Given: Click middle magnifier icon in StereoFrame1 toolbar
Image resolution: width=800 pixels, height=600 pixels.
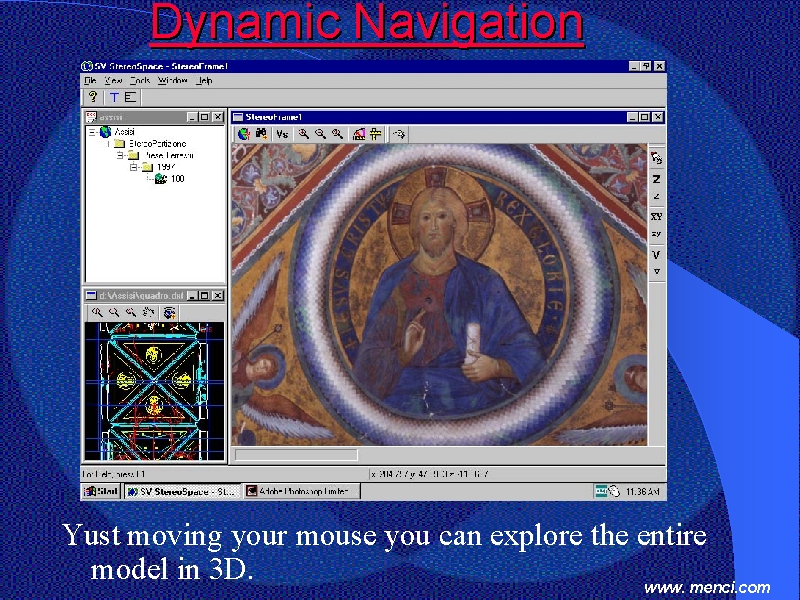Looking at the screenshot, I should click(320, 134).
